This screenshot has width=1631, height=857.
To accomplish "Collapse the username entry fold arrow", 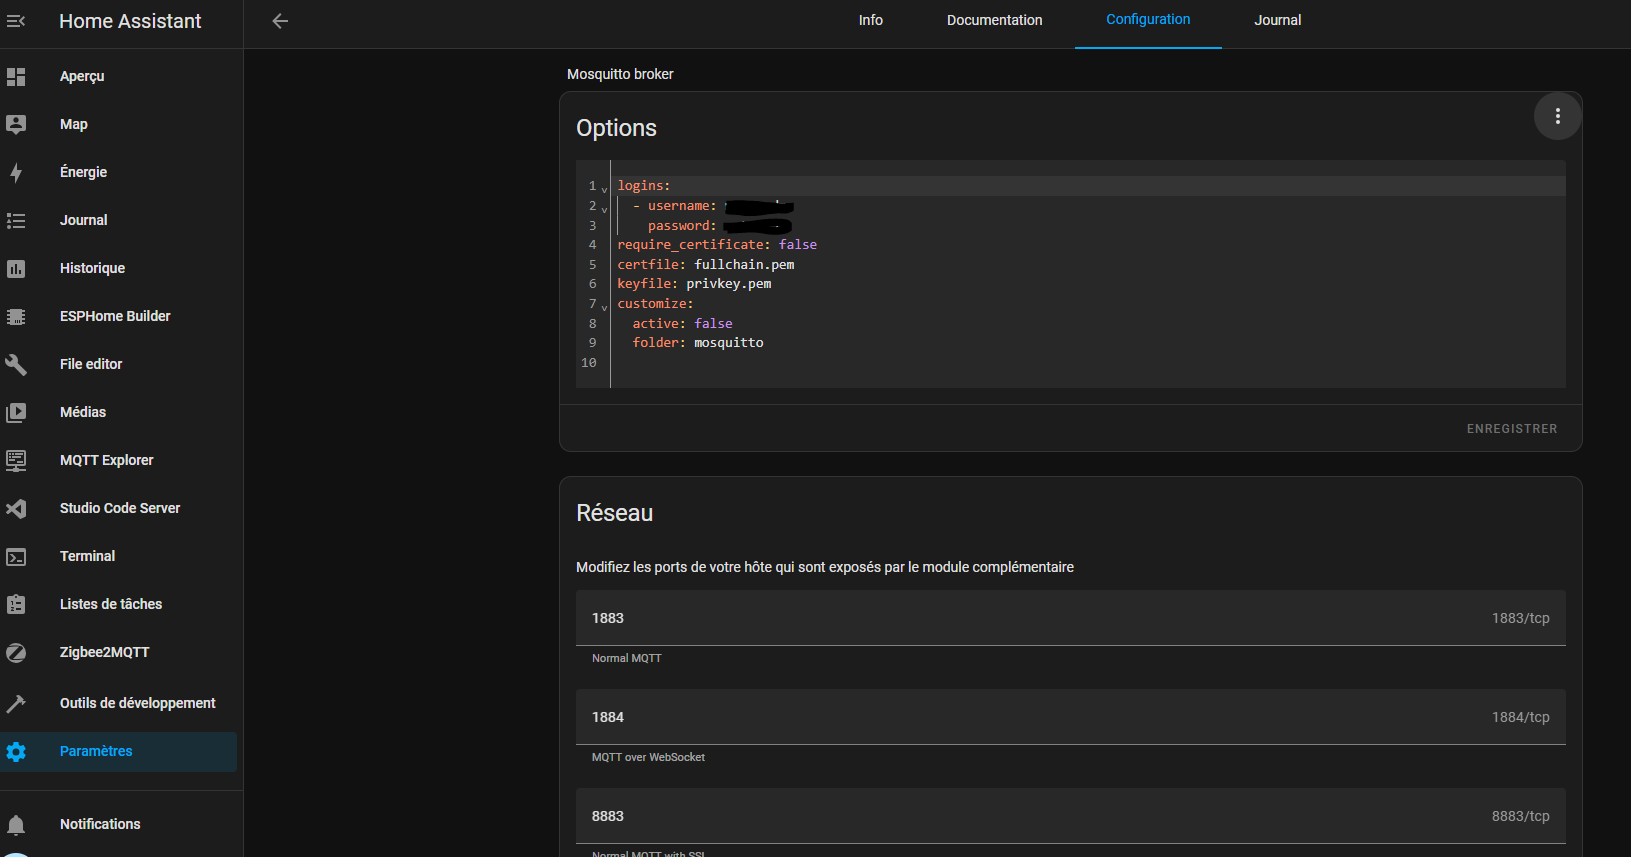I will click(x=604, y=208).
